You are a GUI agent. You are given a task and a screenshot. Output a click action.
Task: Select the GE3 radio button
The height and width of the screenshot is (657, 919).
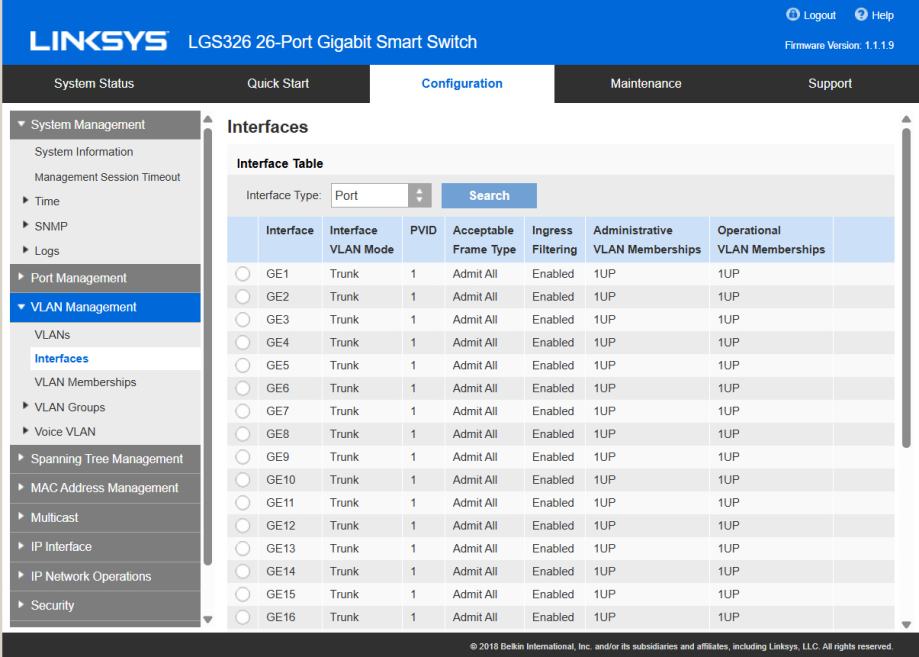pos(243,319)
